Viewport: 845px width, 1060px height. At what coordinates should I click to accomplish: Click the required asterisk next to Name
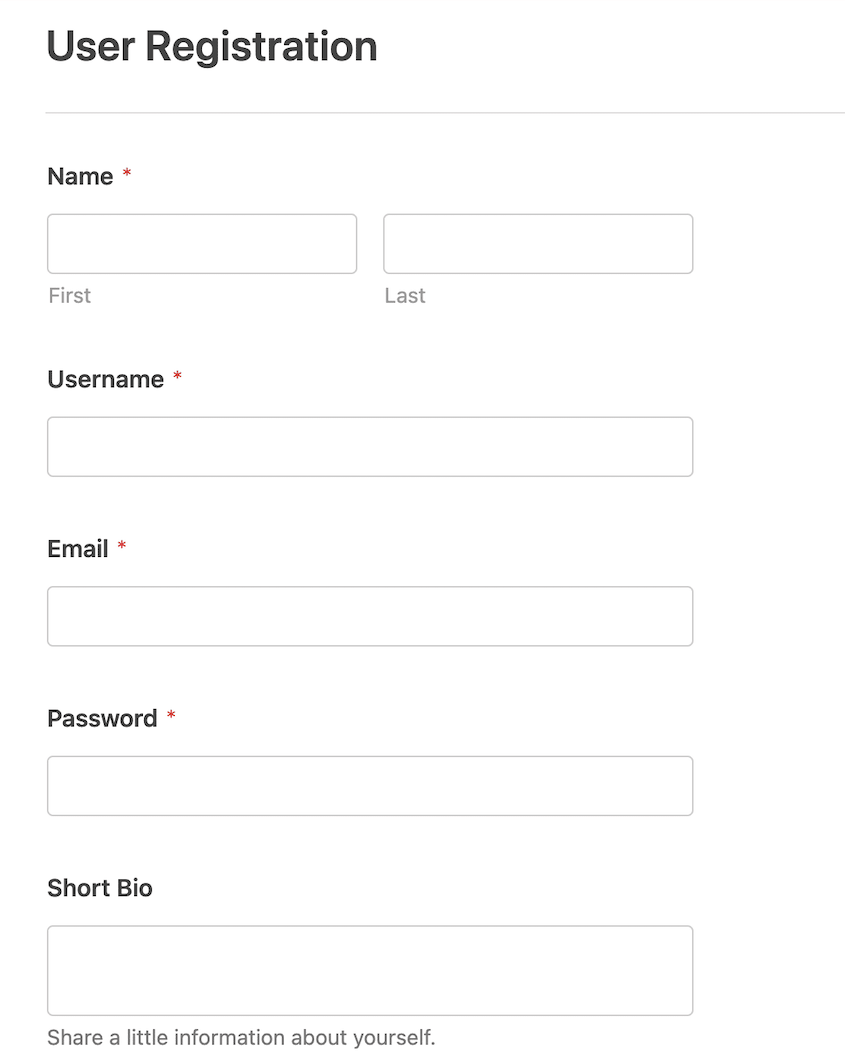(x=126, y=172)
